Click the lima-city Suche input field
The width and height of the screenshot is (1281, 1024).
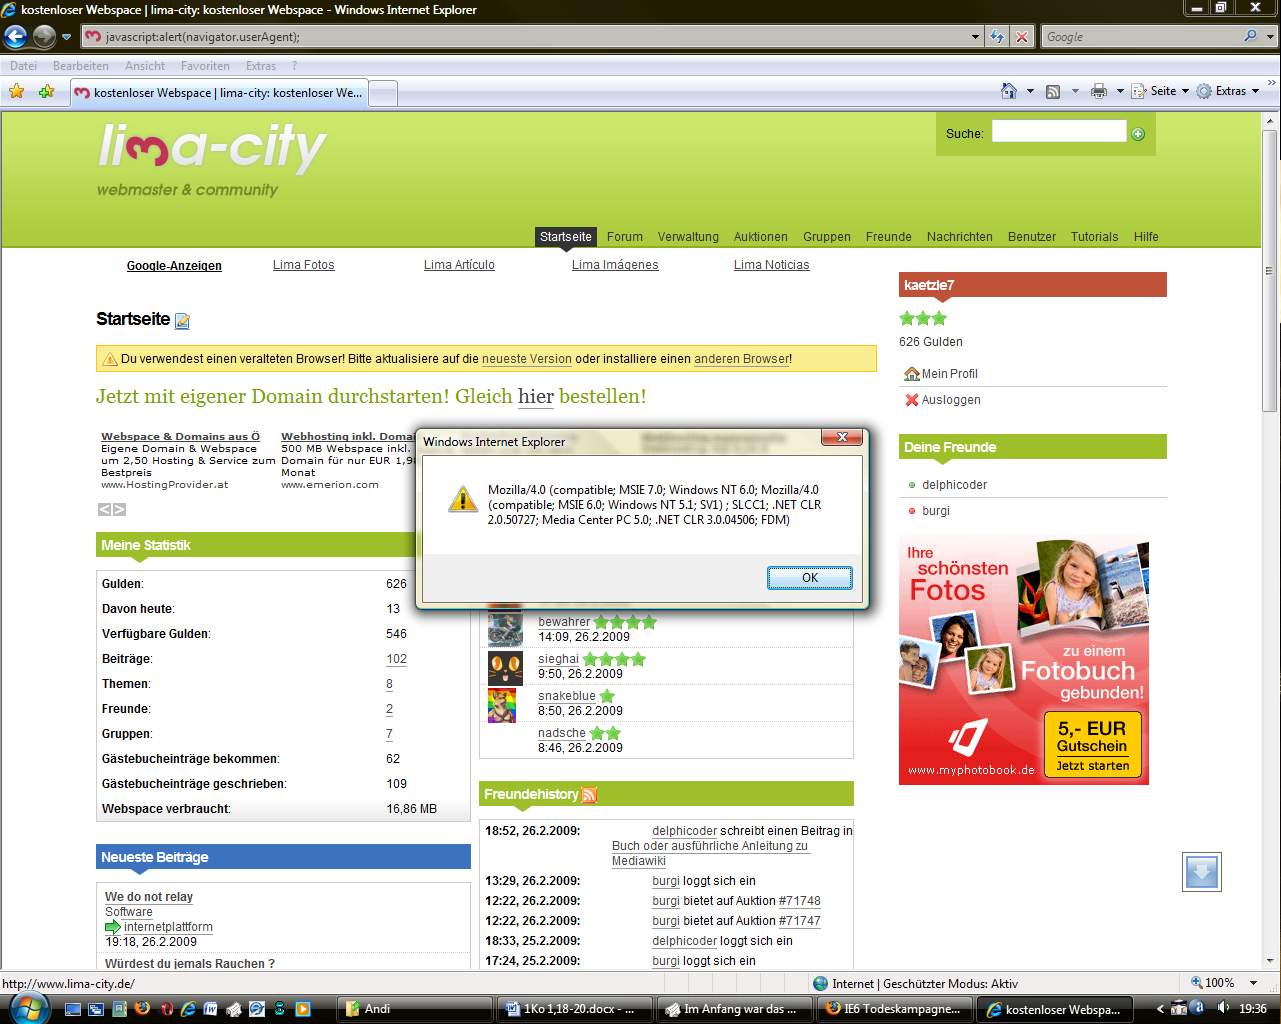[x=1059, y=132]
